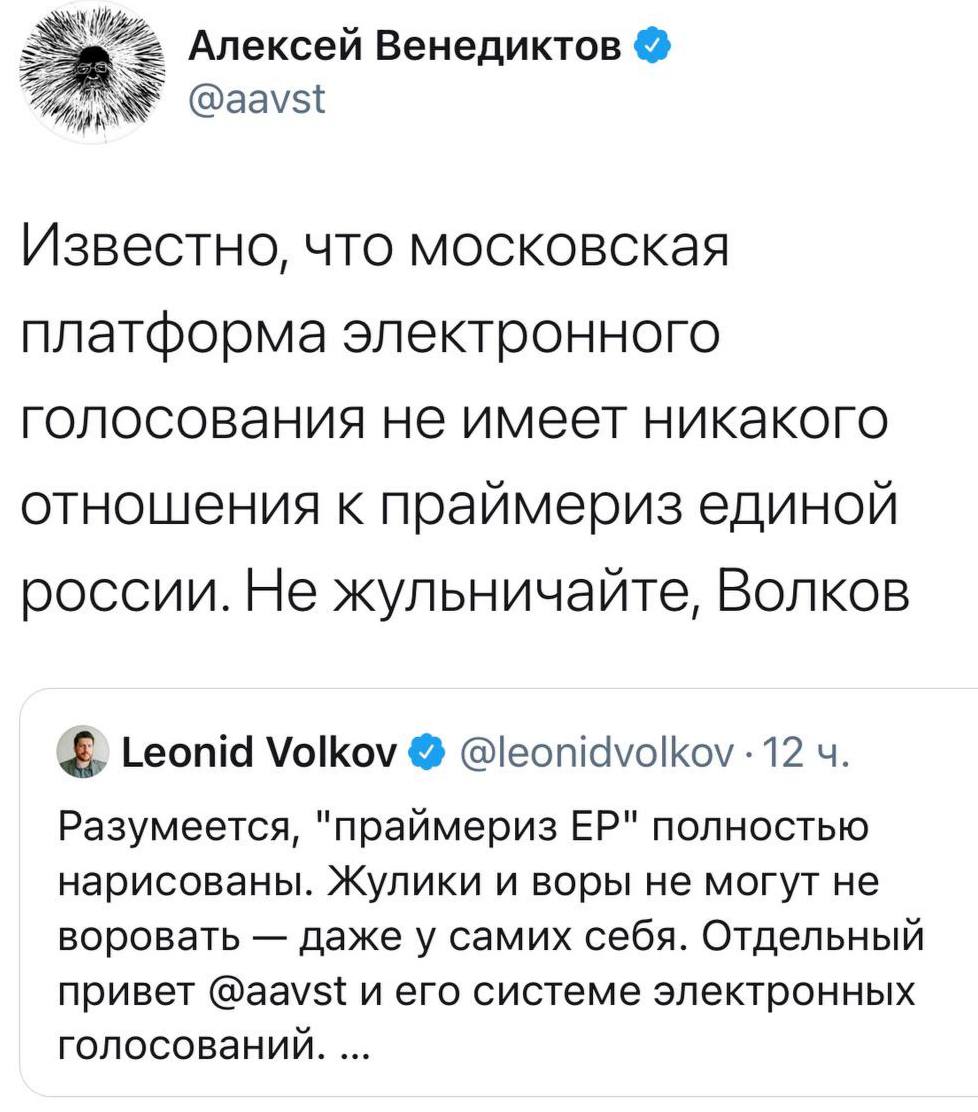Open the @leonidvolkov handle link

(x=595, y=752)
